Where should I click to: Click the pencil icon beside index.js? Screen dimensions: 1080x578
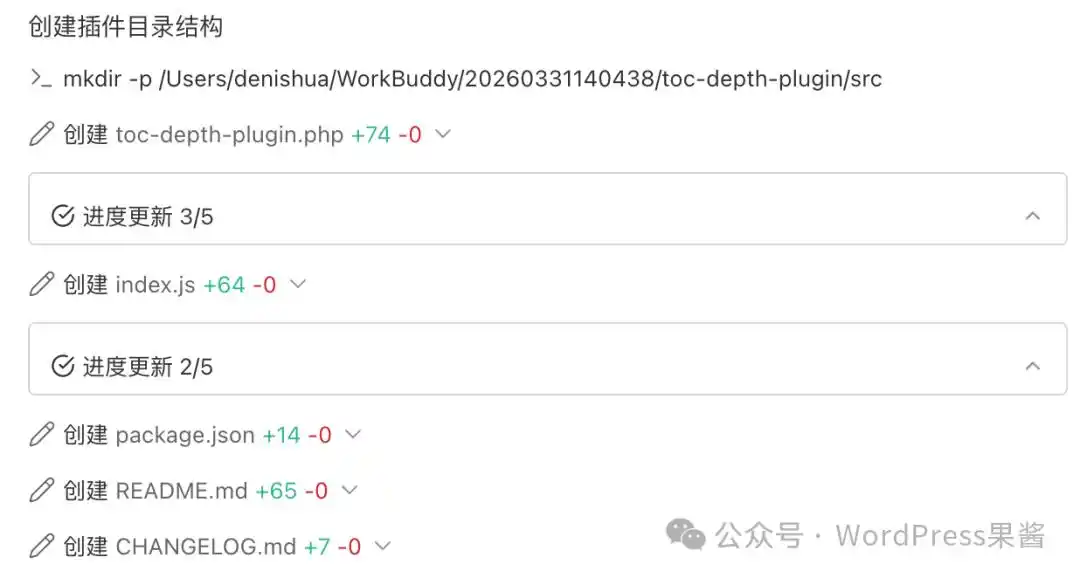click(x=41, y=284)
